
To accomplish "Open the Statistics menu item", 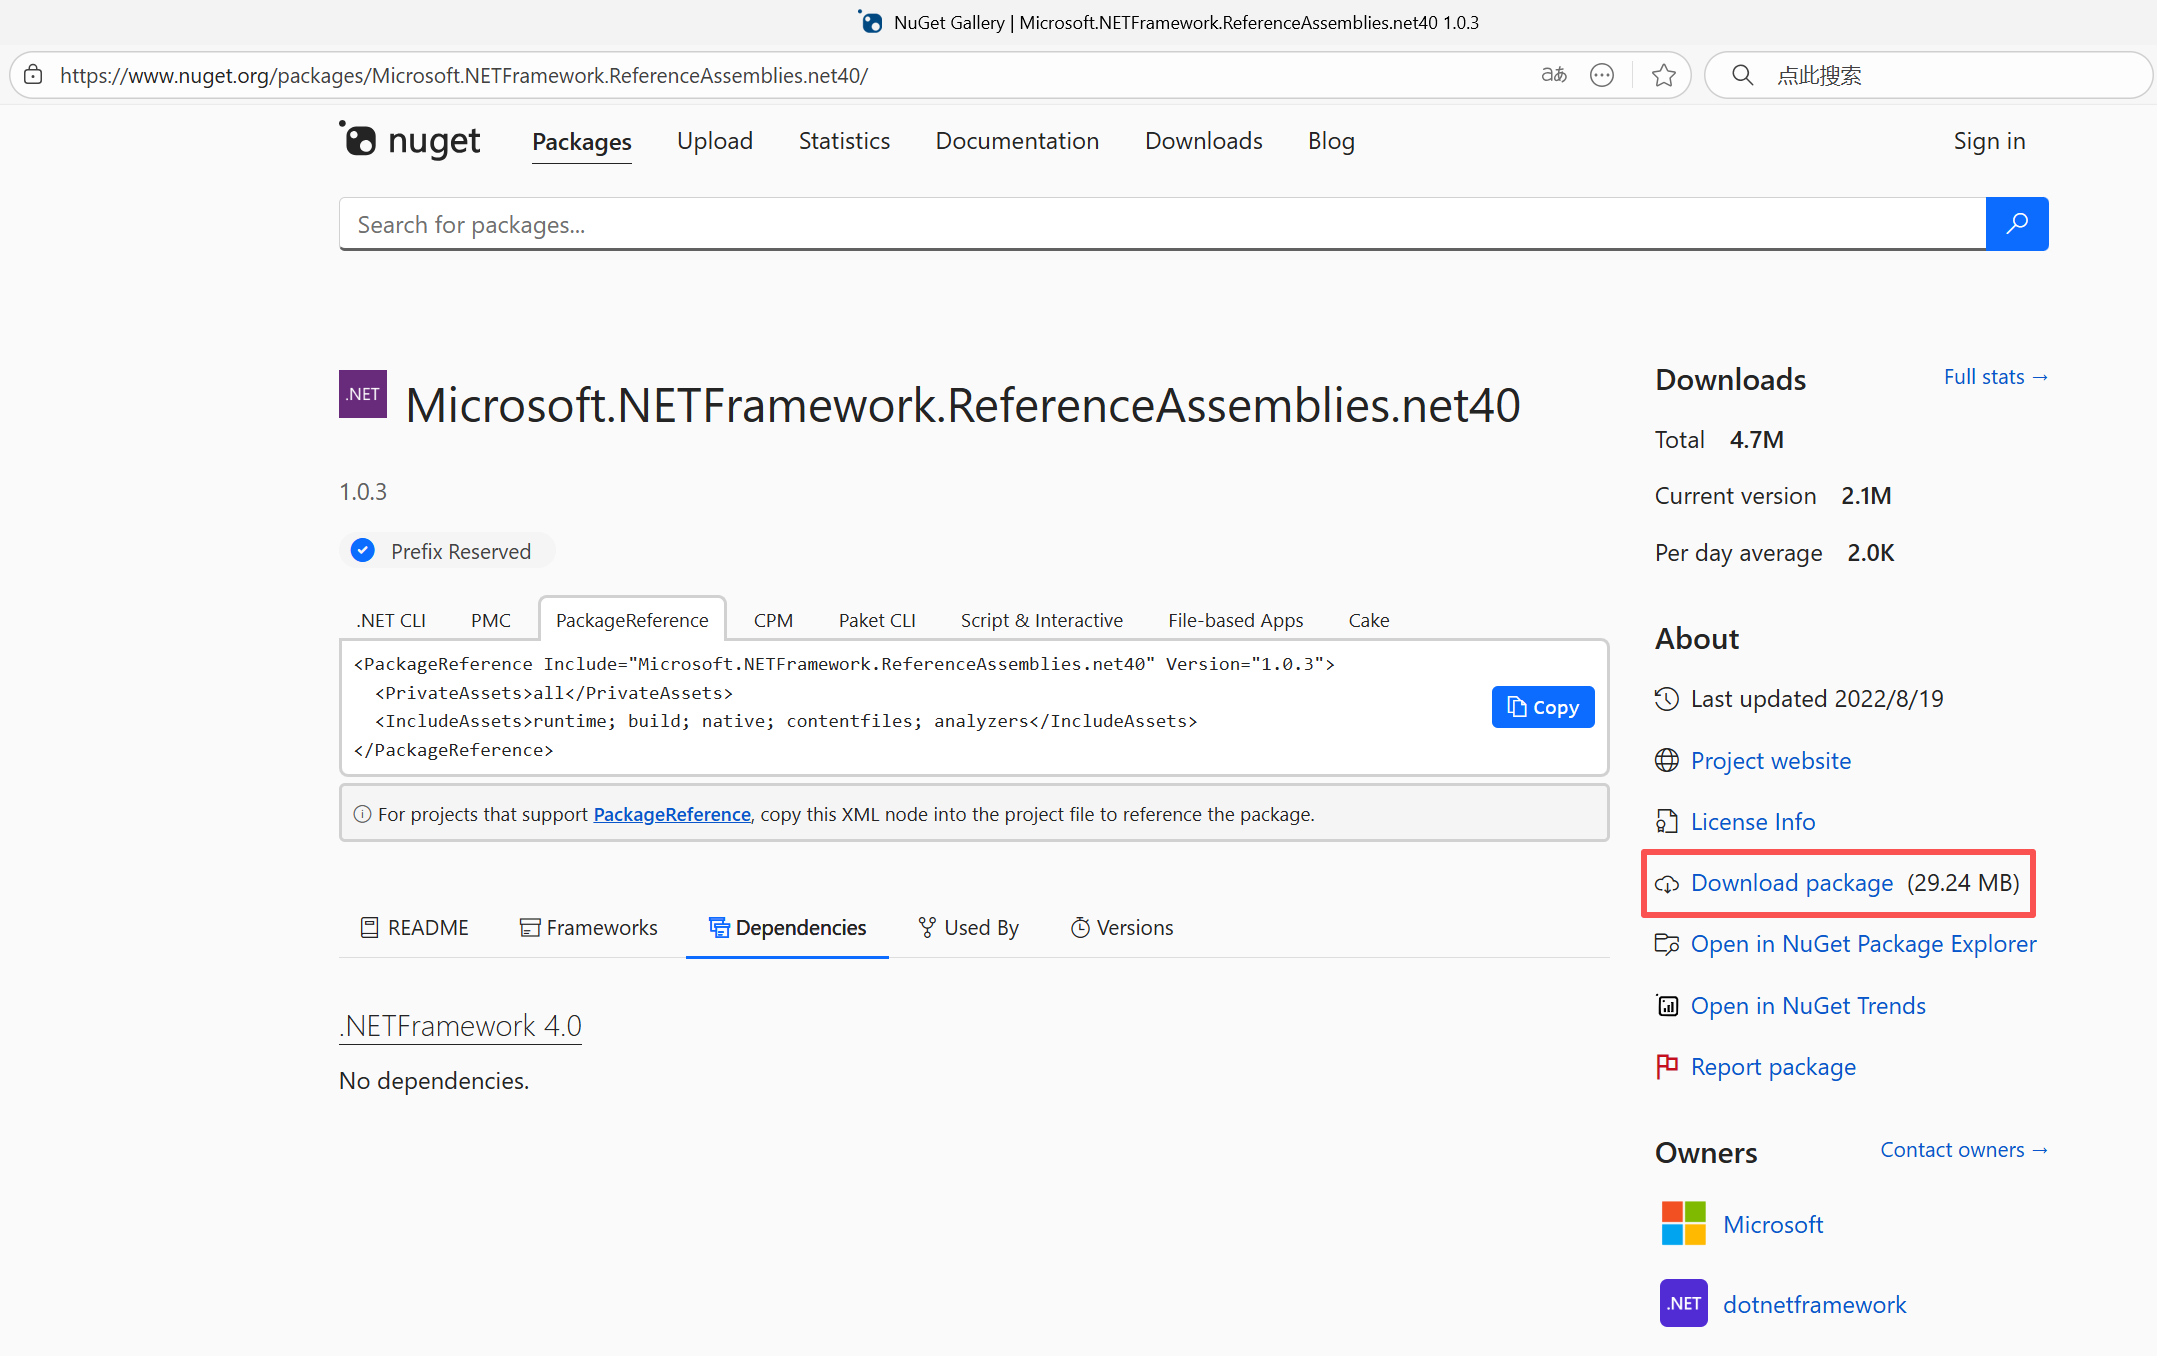I will (x=844, y=141).
